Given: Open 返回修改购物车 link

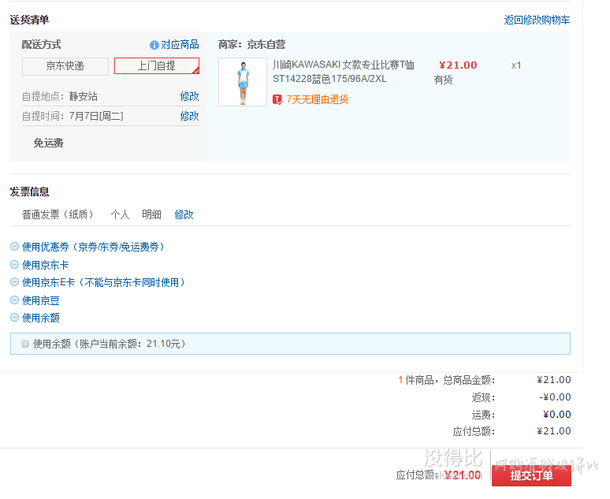Looking at the screenshot, I should [x=537, y=20].
